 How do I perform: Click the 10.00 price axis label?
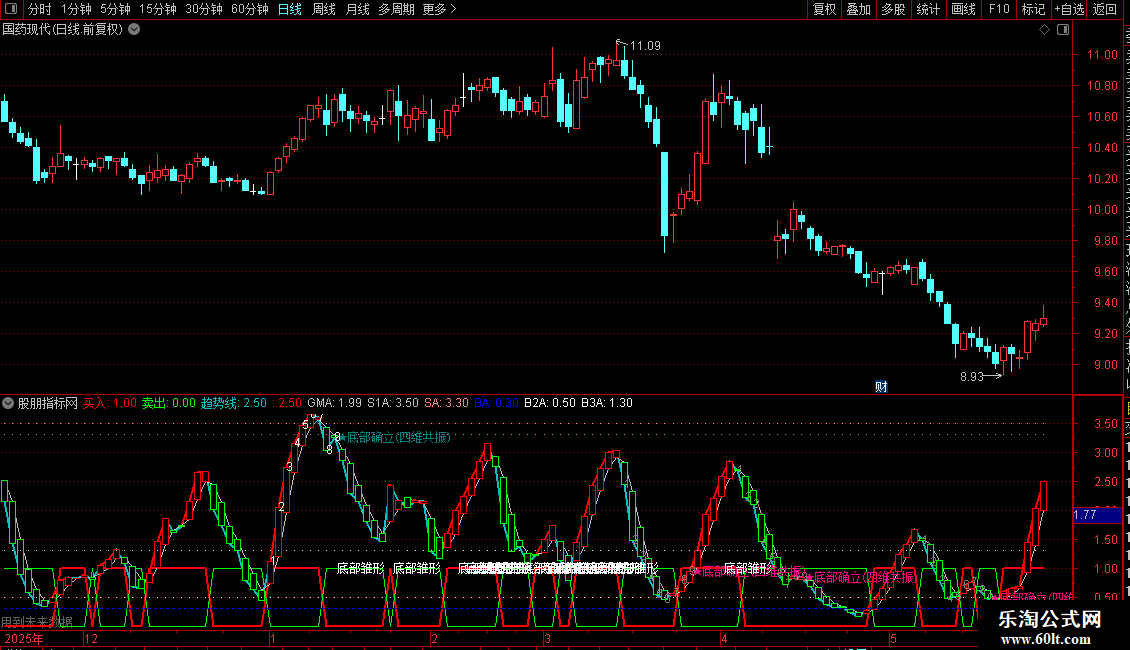pyautogui.click(x=1102, y=210)
